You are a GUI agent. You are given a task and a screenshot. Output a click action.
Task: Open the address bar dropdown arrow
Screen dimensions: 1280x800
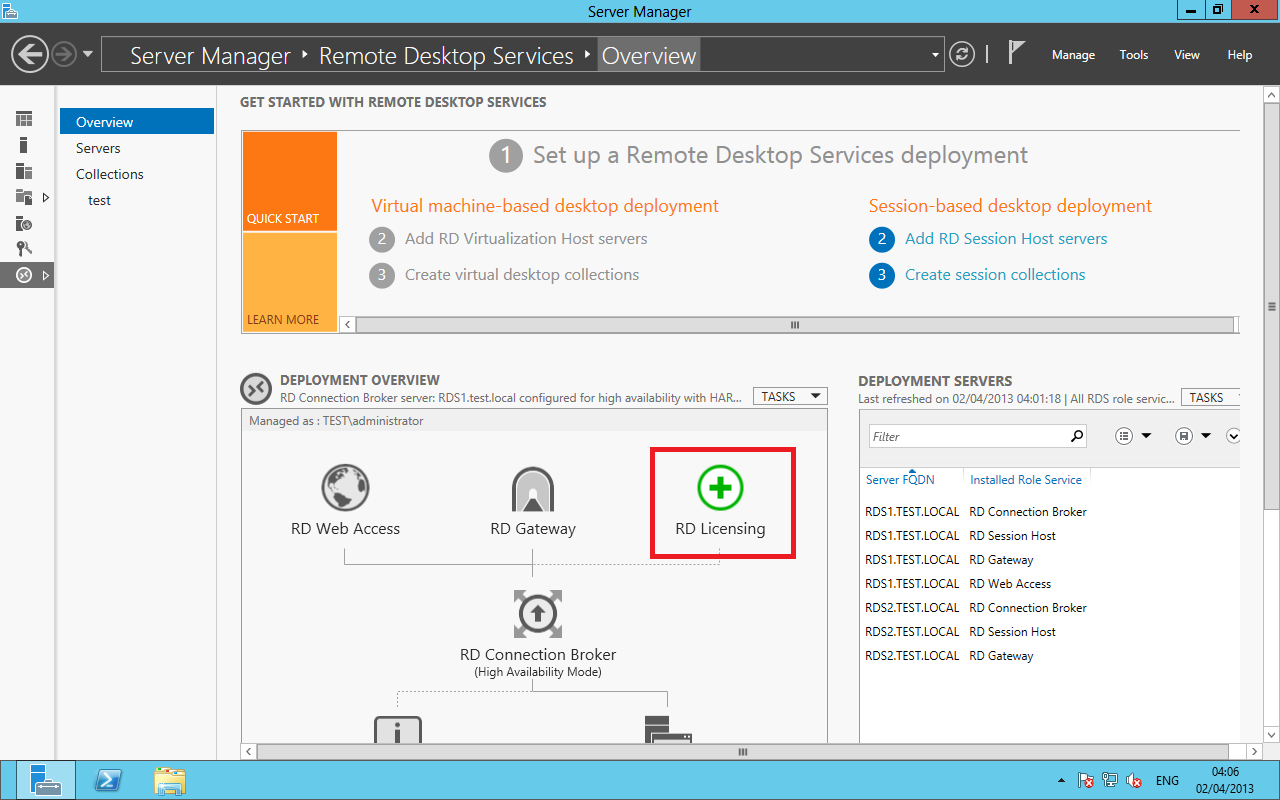coord(936,55)
